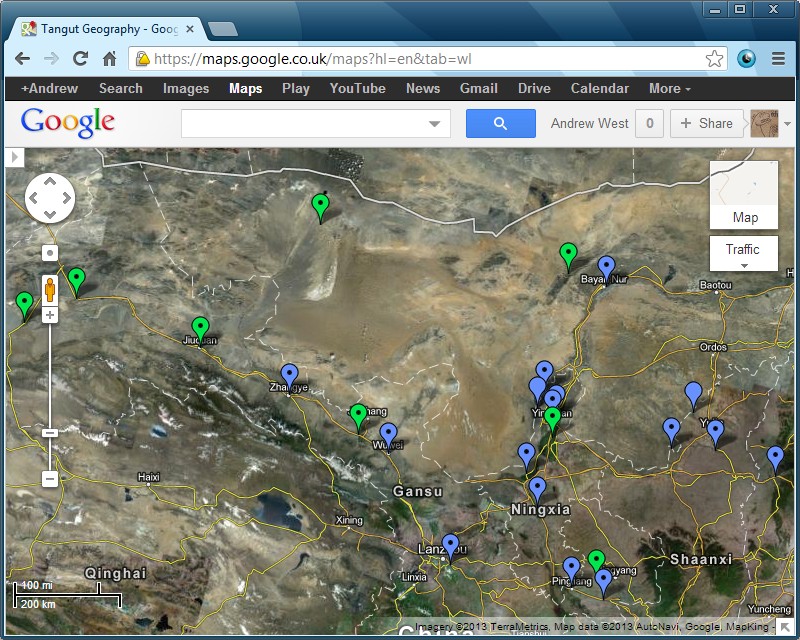800x640 pixels.
Task: Open Images in the Google bar
Action: coord(186,88)
